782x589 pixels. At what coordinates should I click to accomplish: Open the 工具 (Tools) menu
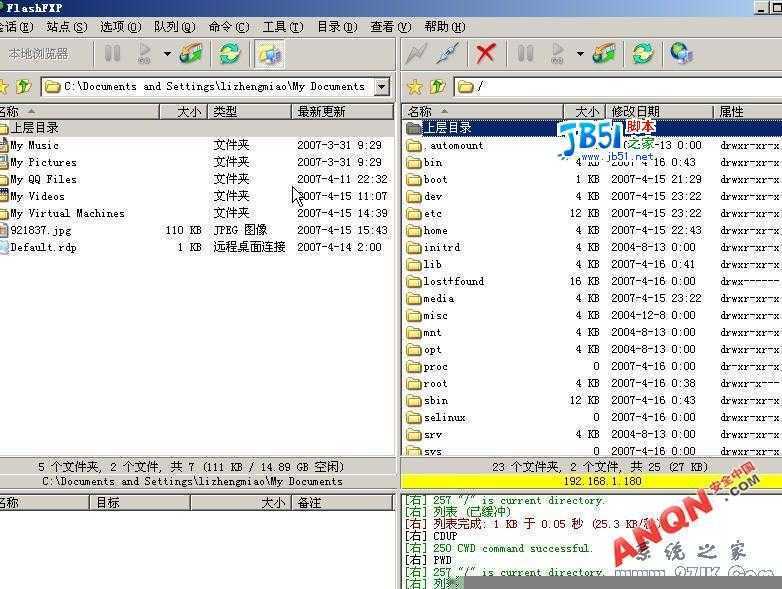pyautogui.click(x=282, y=26)
